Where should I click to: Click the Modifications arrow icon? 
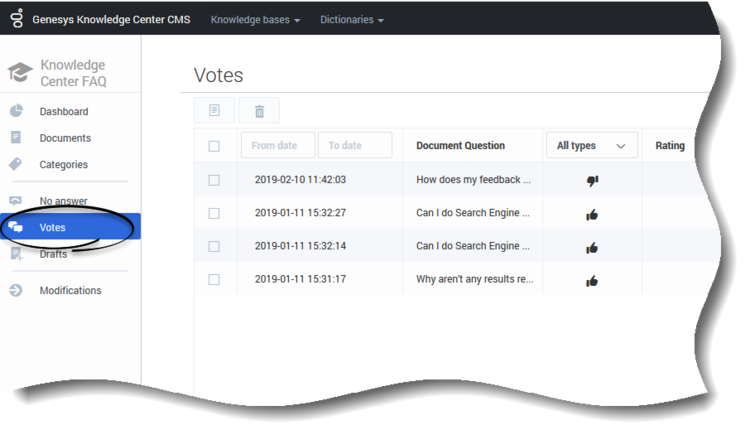point(16,290)
